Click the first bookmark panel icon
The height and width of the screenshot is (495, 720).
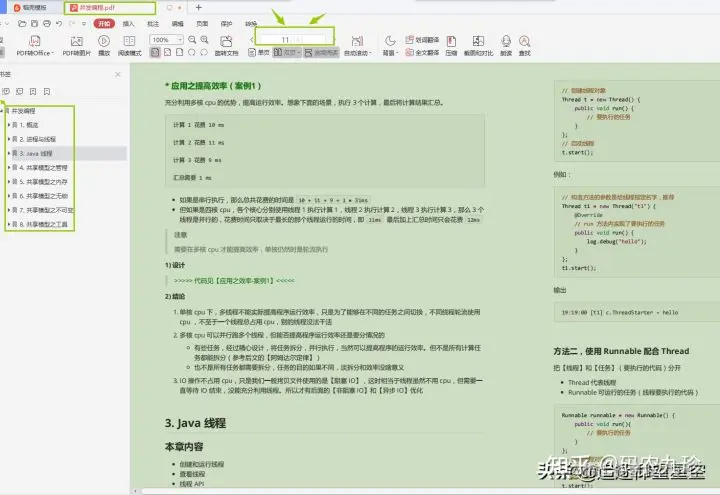coord(6,92)
